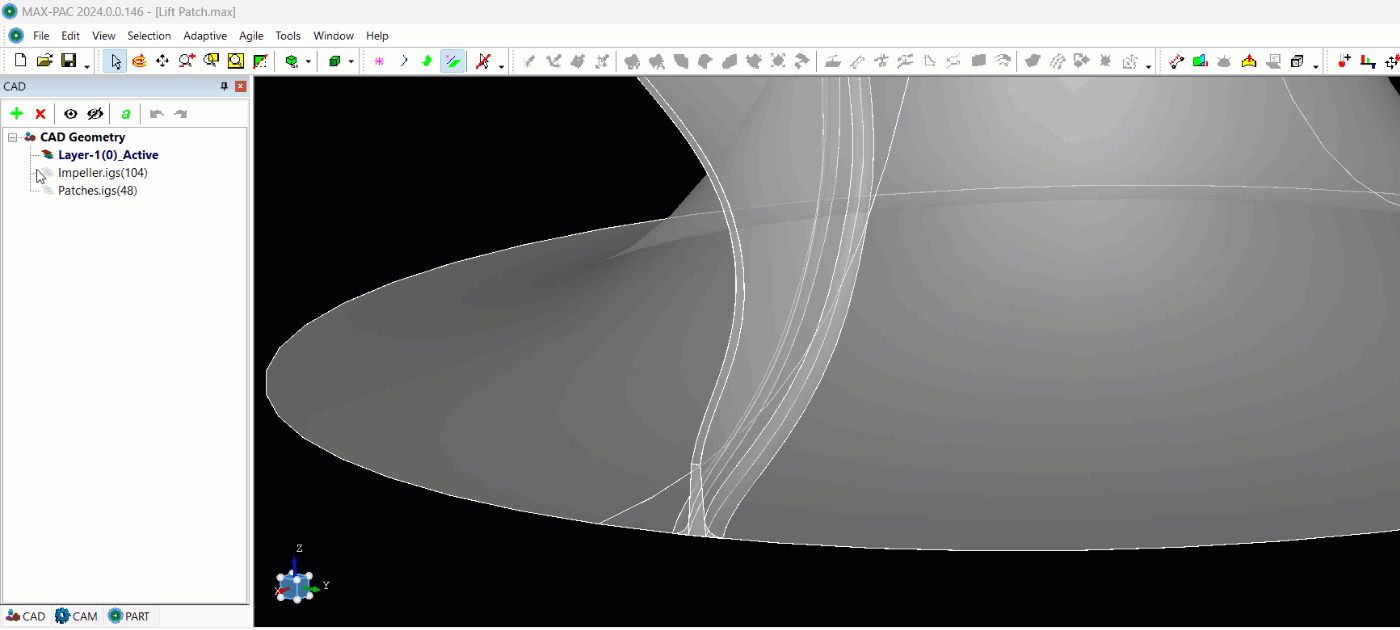Screen dimensions: 1400x630
Task: Hide using the crossed-out eye icon
Action: pos(95,114)
